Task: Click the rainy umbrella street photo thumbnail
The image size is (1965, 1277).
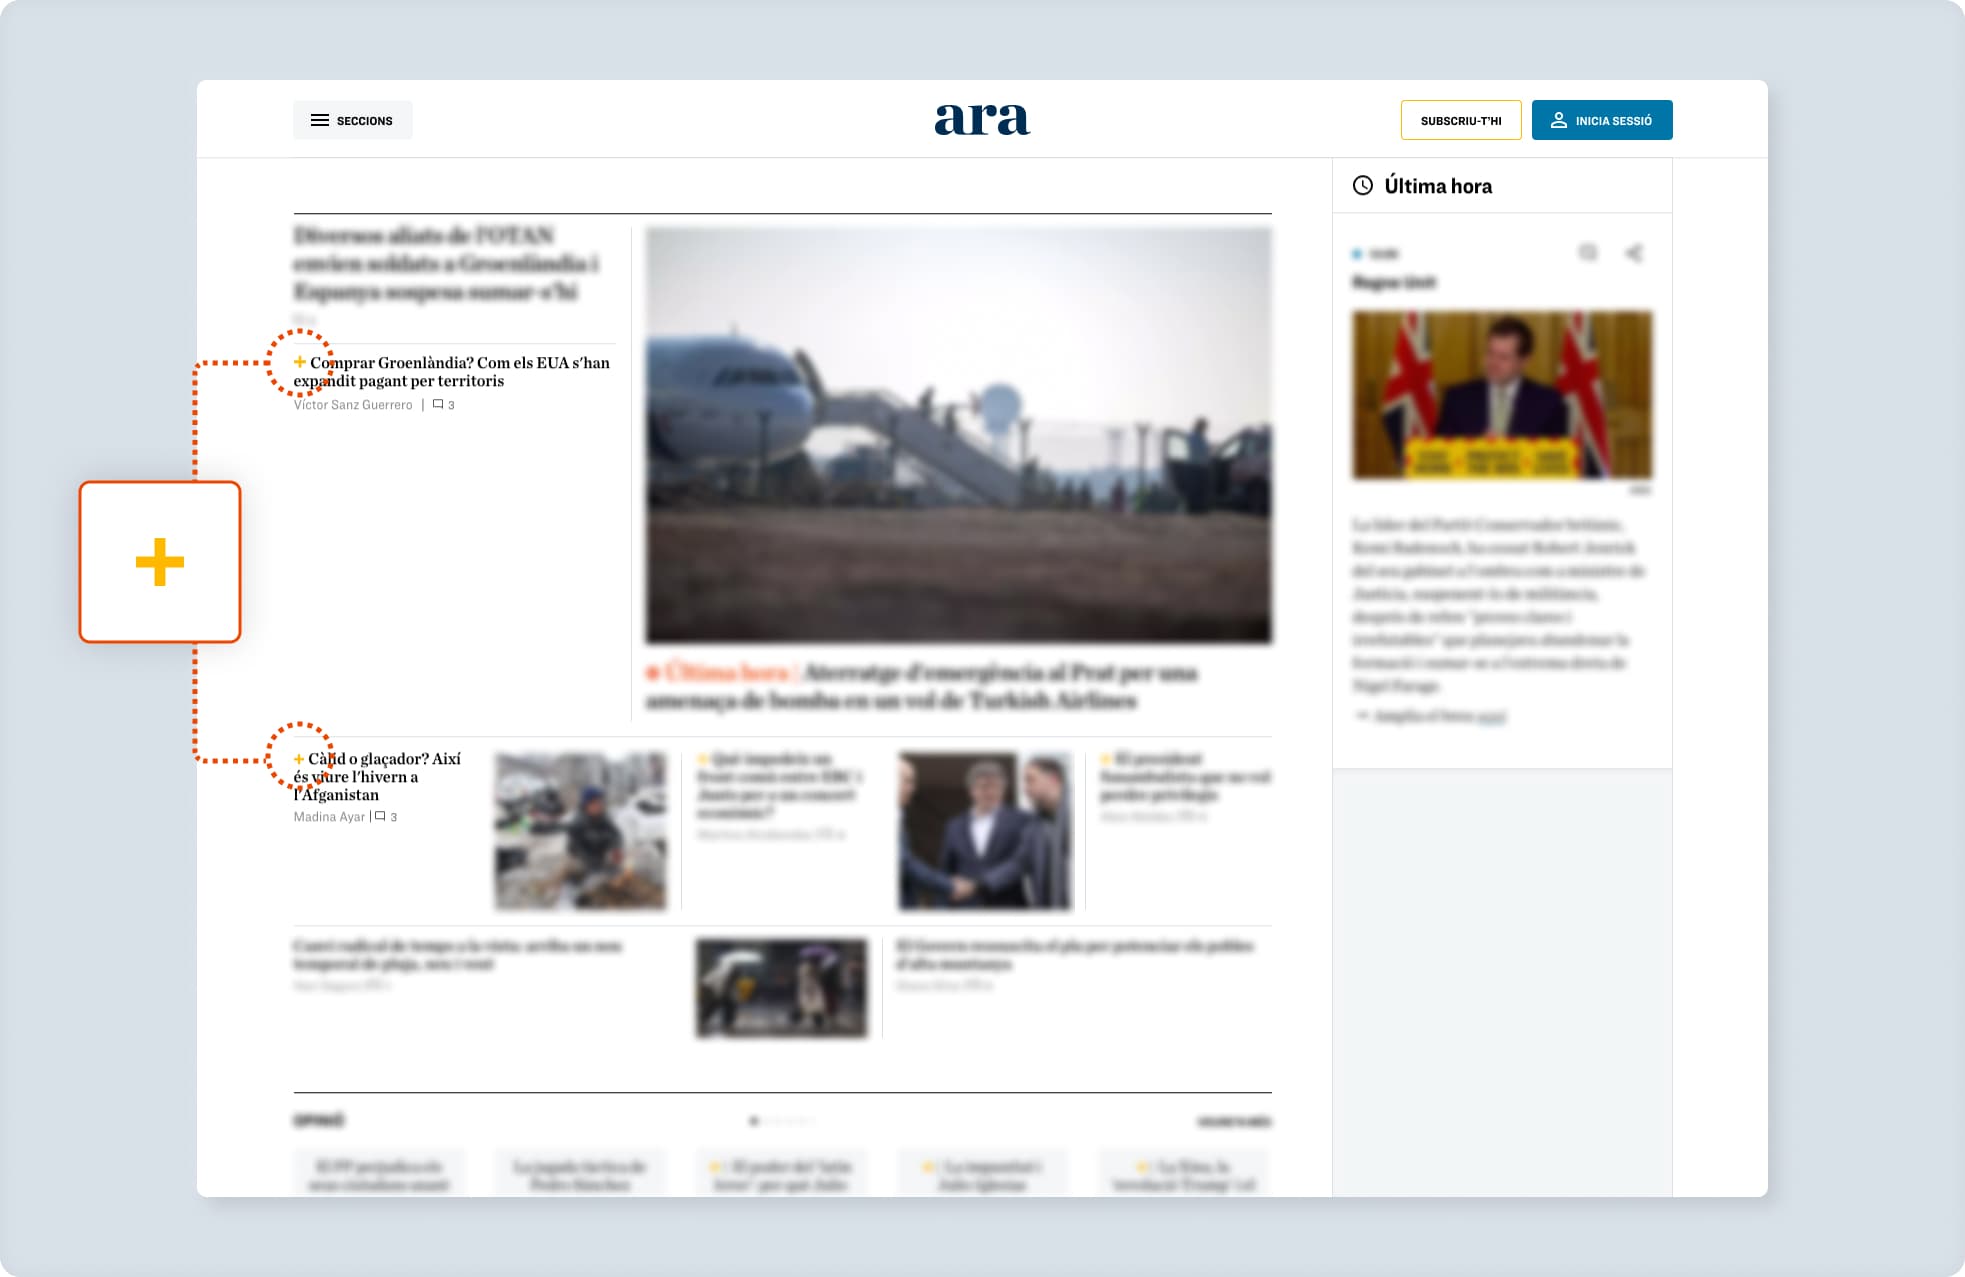Action: [x=781, y=987]
